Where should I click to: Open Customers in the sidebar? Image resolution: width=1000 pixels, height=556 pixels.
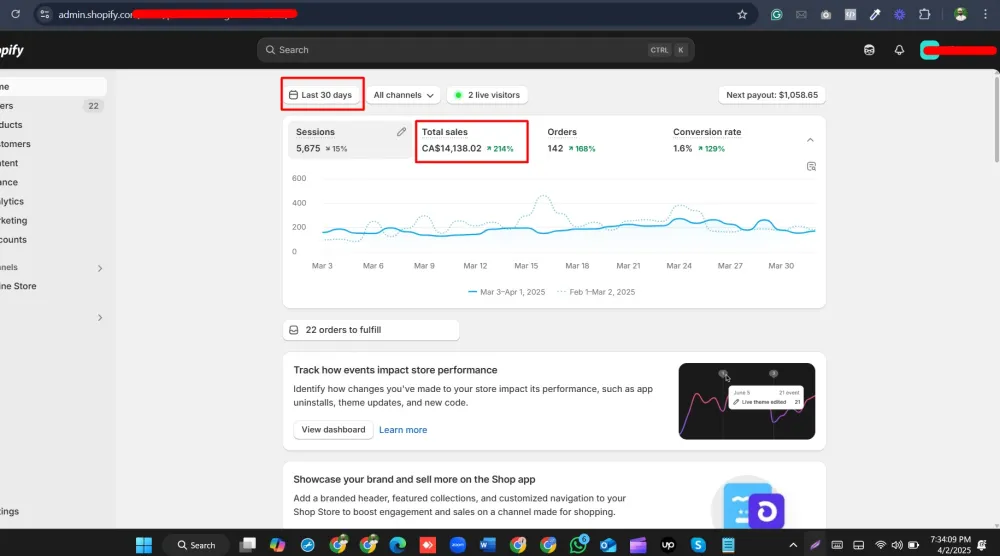click(53, 144)
